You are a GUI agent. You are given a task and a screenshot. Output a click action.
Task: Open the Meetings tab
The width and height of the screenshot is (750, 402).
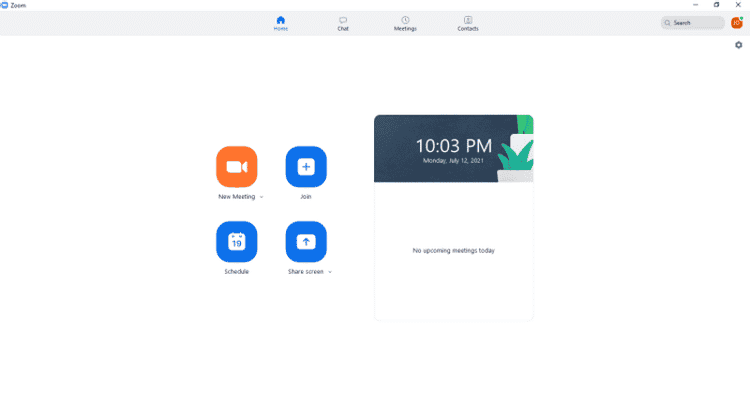tap(405, 23)
